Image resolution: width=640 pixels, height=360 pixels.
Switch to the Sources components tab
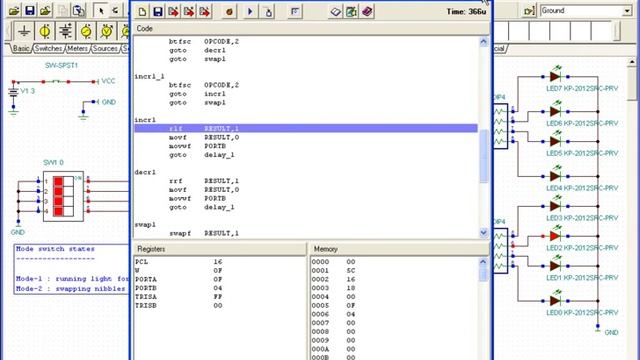coord(105,49)
